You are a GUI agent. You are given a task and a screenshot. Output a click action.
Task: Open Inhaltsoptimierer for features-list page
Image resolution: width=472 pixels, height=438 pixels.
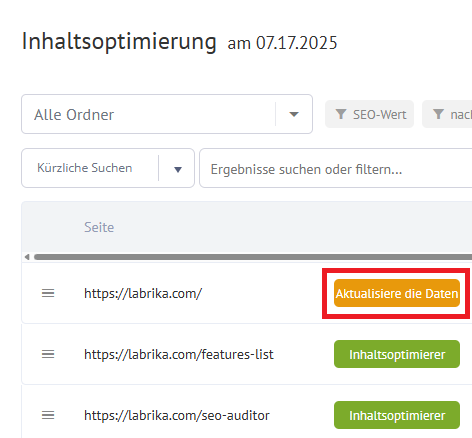(x=397, y=354)
